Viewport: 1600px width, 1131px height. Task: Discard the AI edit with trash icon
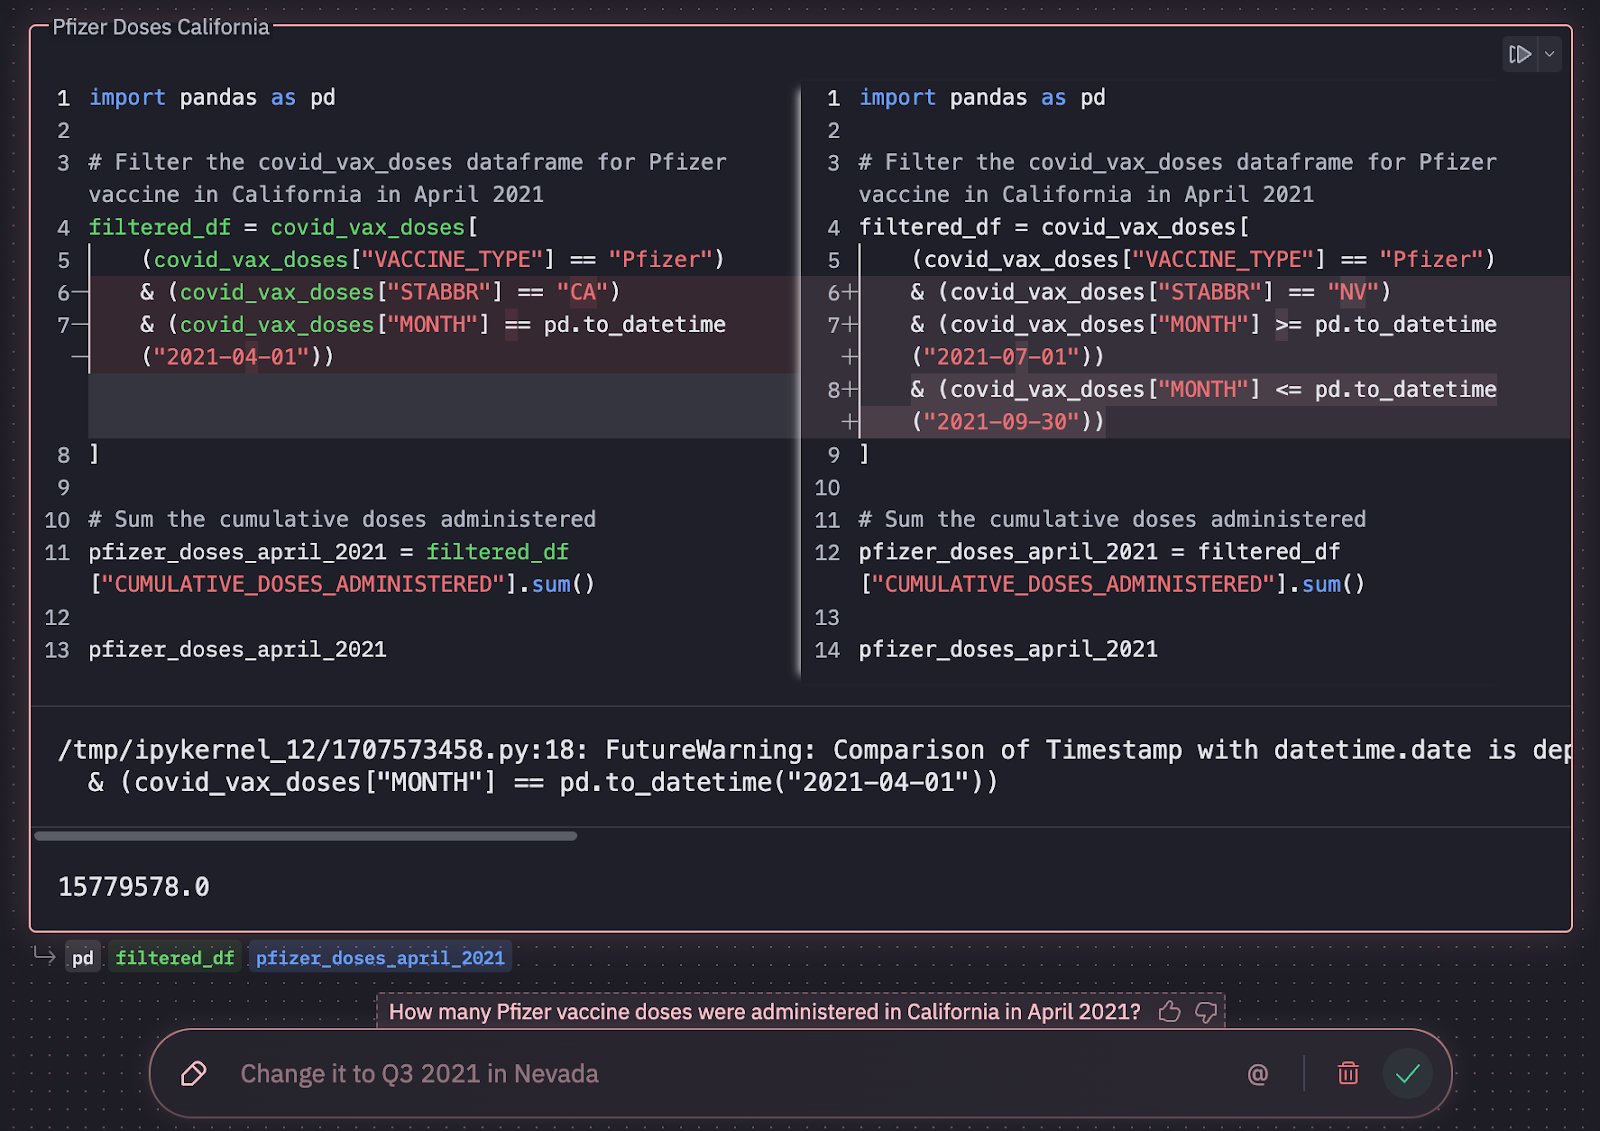tap(1348, 1073)
